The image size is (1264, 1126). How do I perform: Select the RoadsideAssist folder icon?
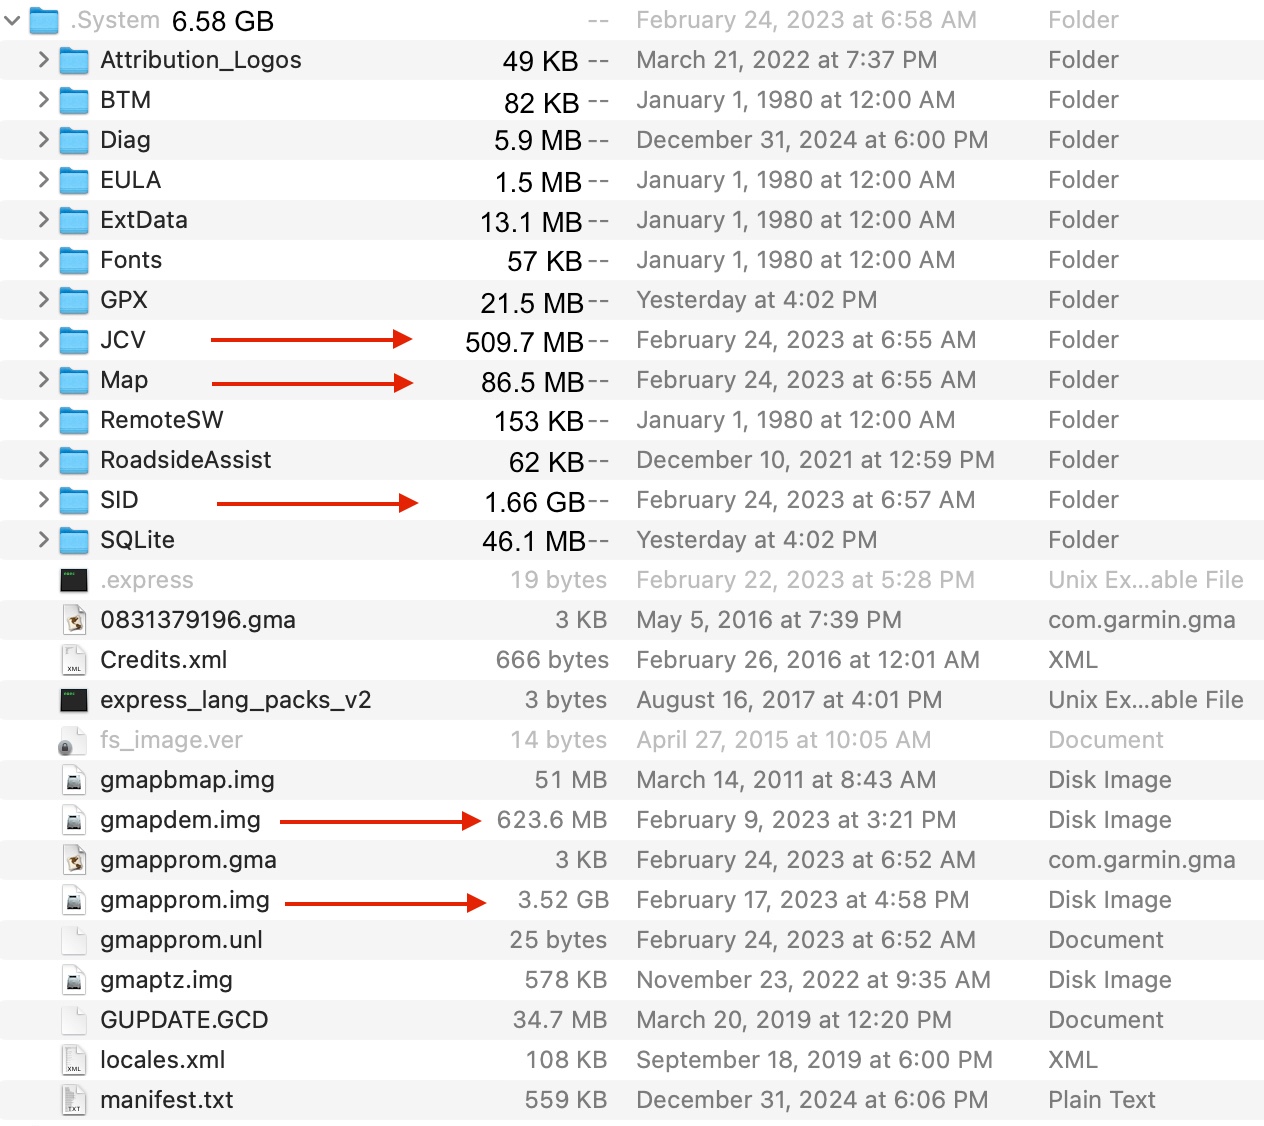coord(74,460)
